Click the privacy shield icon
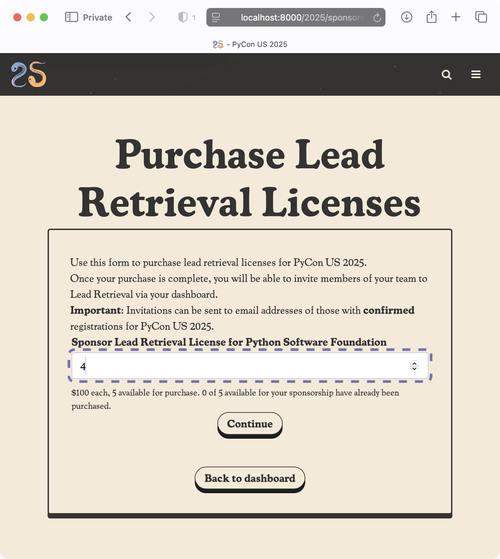500x559 pixels. point(183,17)
